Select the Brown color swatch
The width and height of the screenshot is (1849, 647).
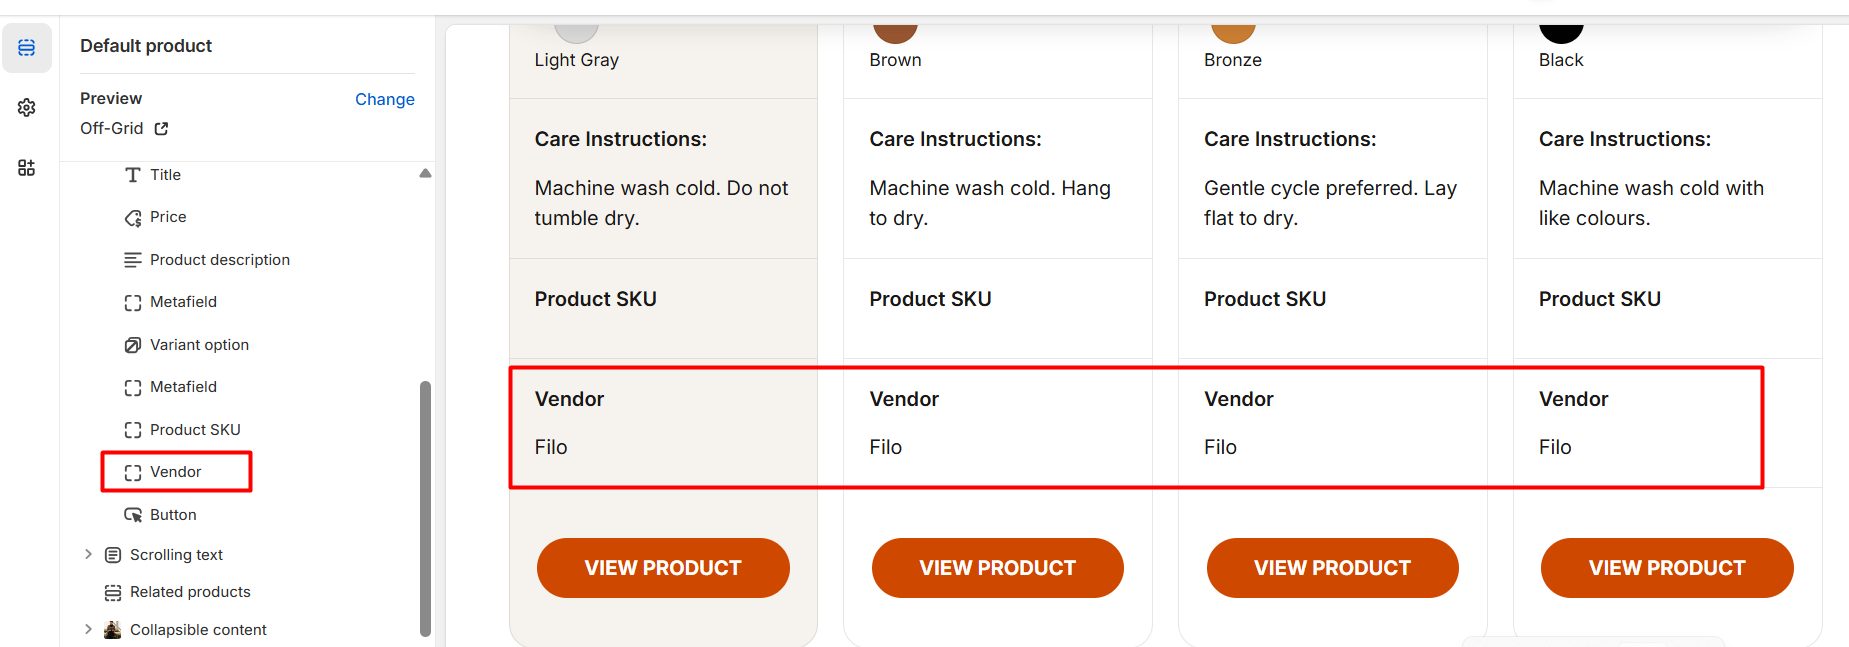(895, 32)
